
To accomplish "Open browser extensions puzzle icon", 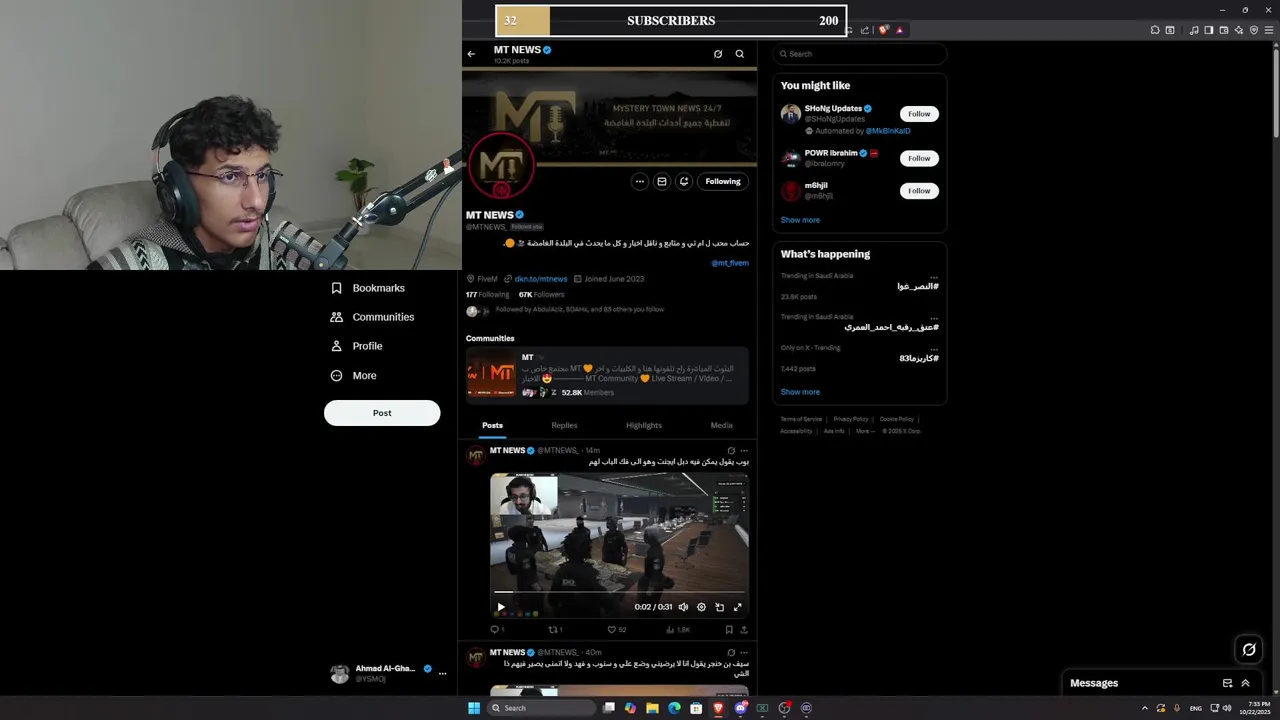I will tap(1155, 30).
